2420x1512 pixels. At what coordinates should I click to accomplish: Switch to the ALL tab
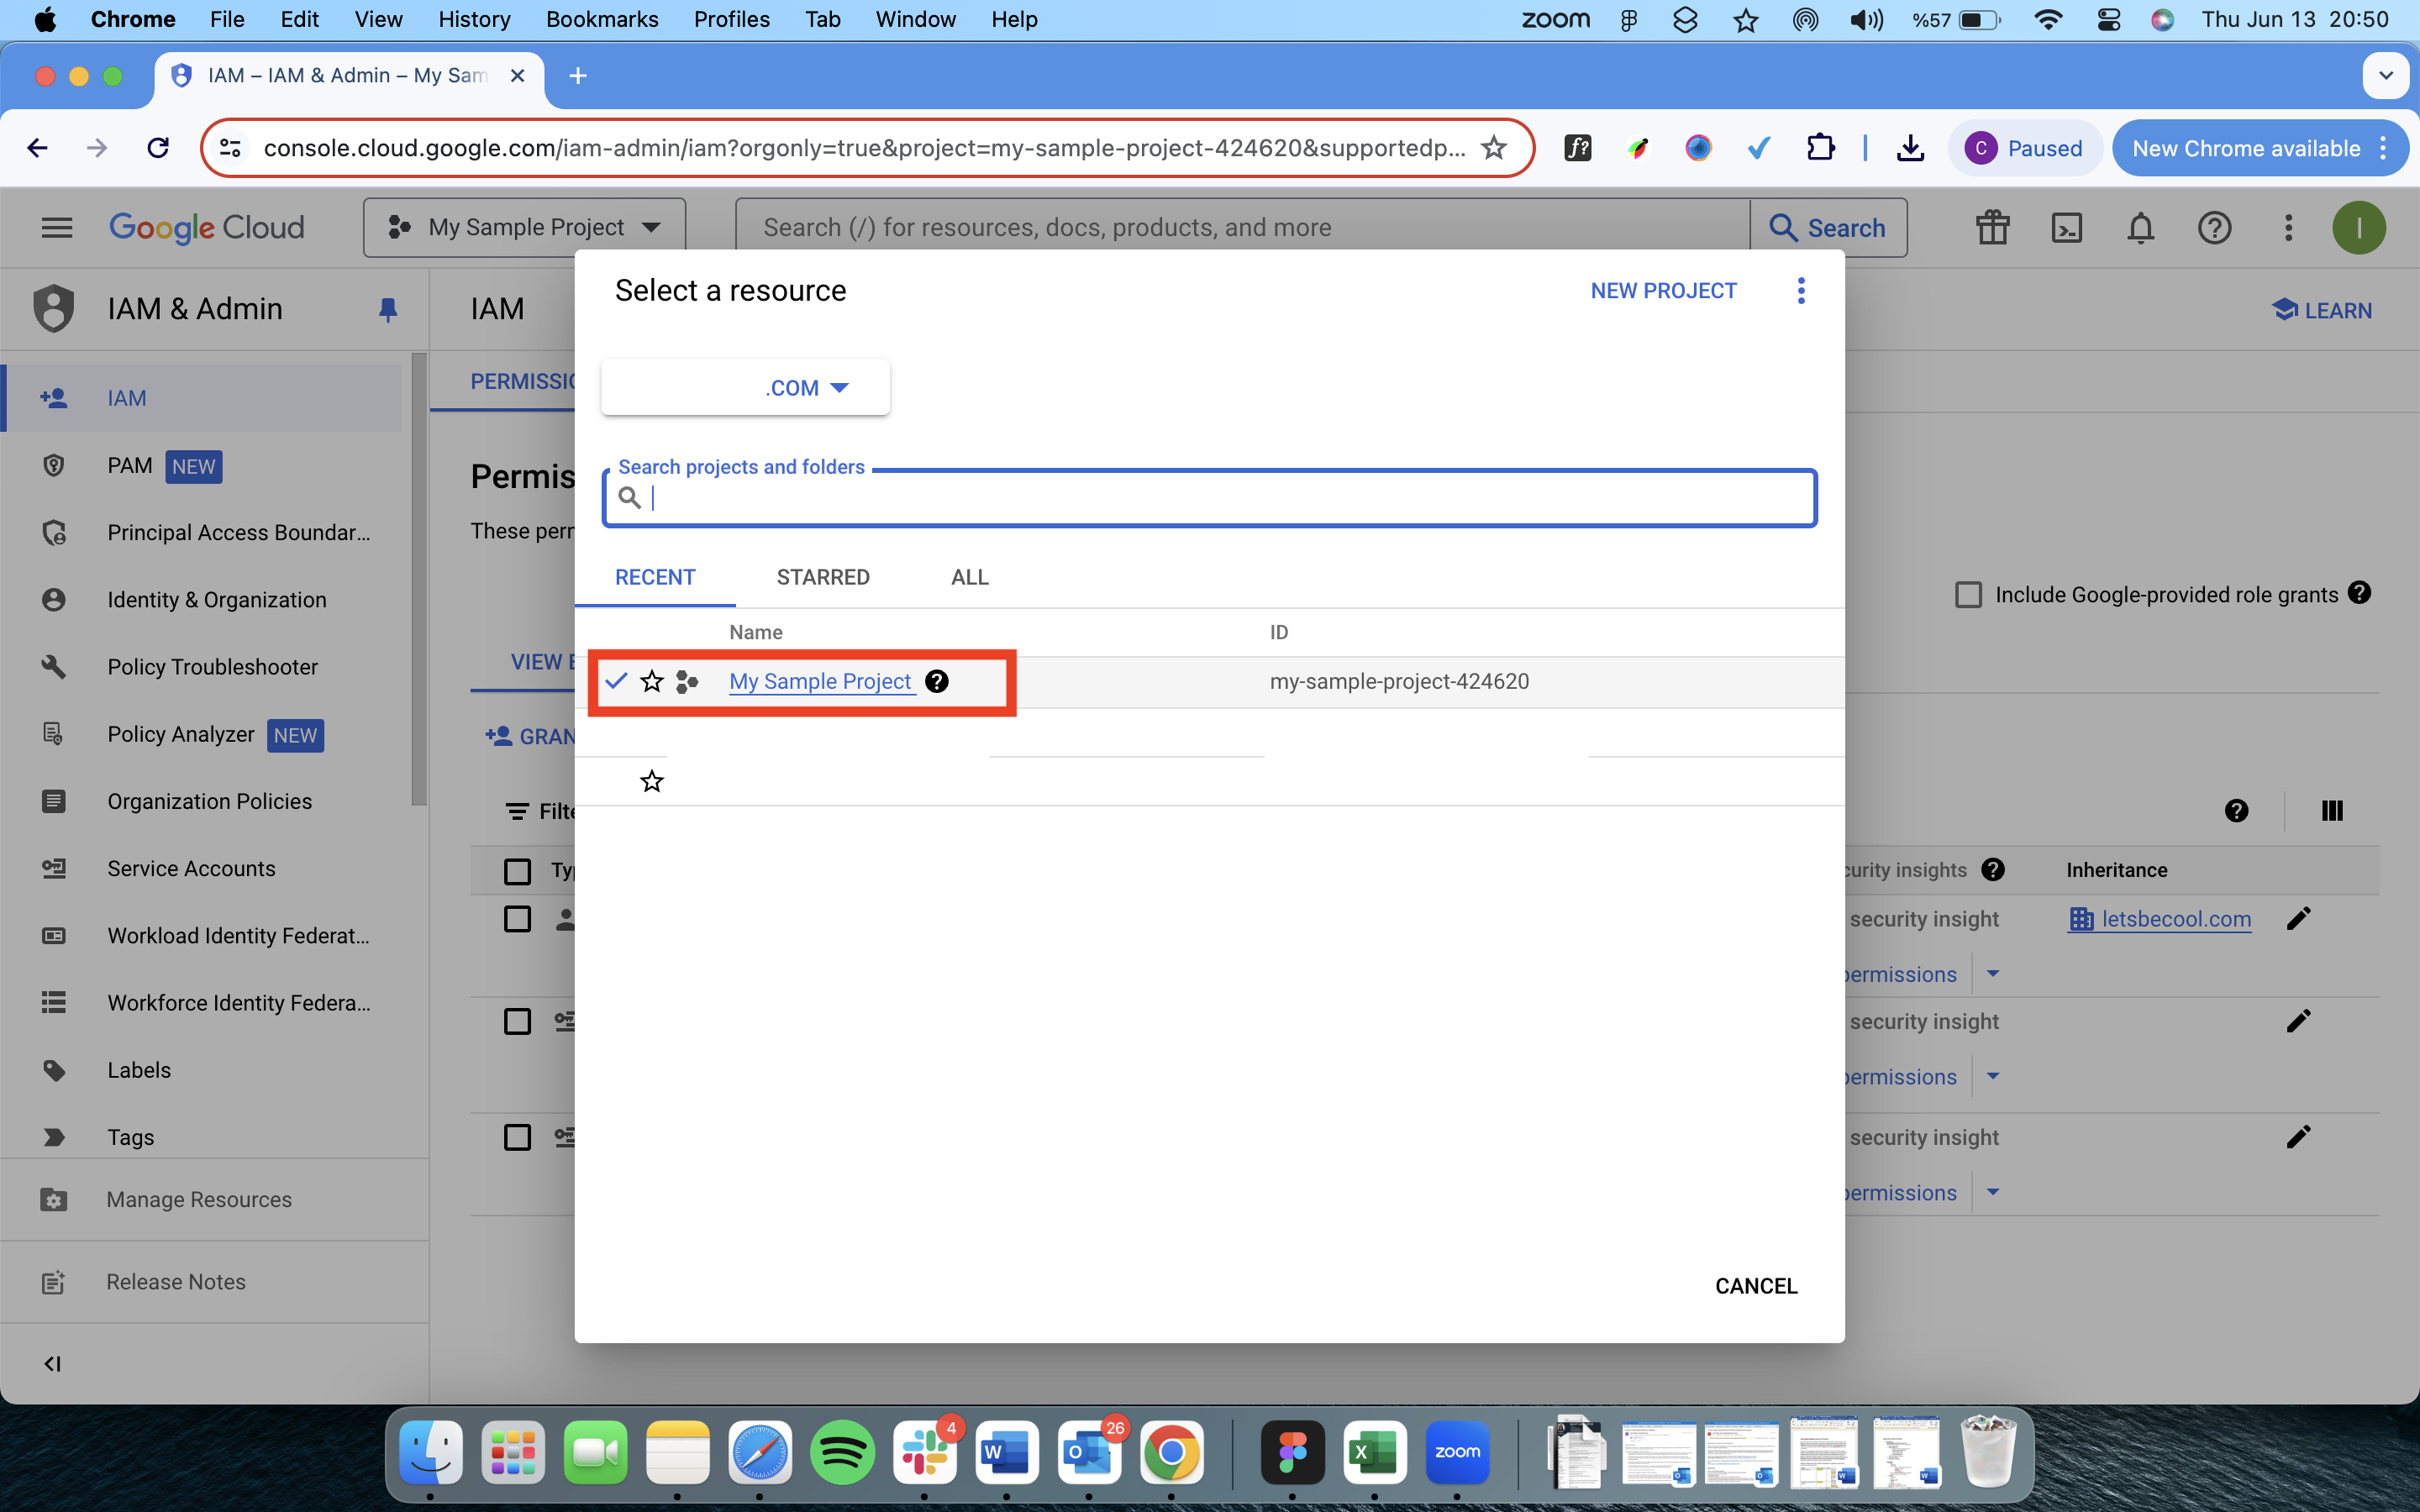969,577
